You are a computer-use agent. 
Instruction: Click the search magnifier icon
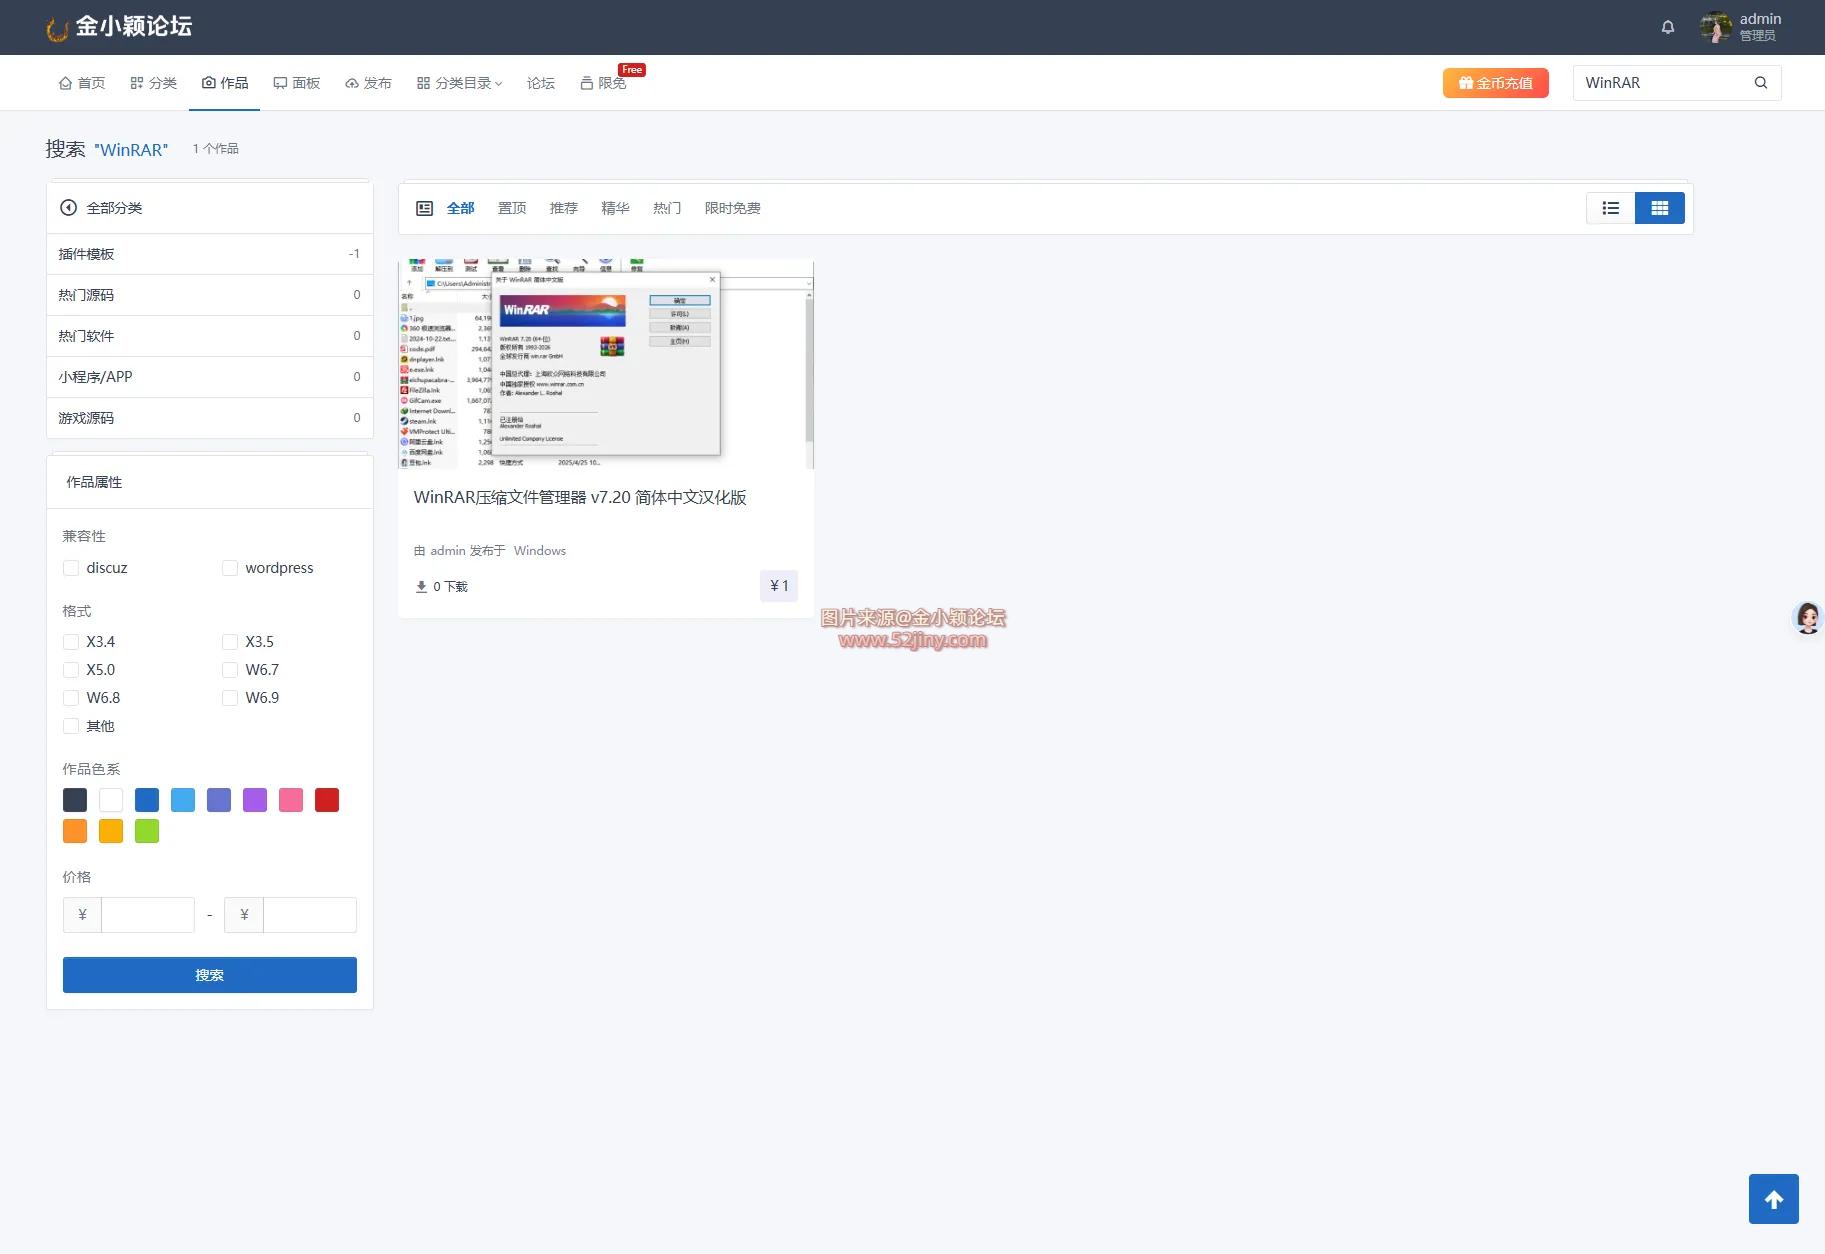coord(1760,82)
